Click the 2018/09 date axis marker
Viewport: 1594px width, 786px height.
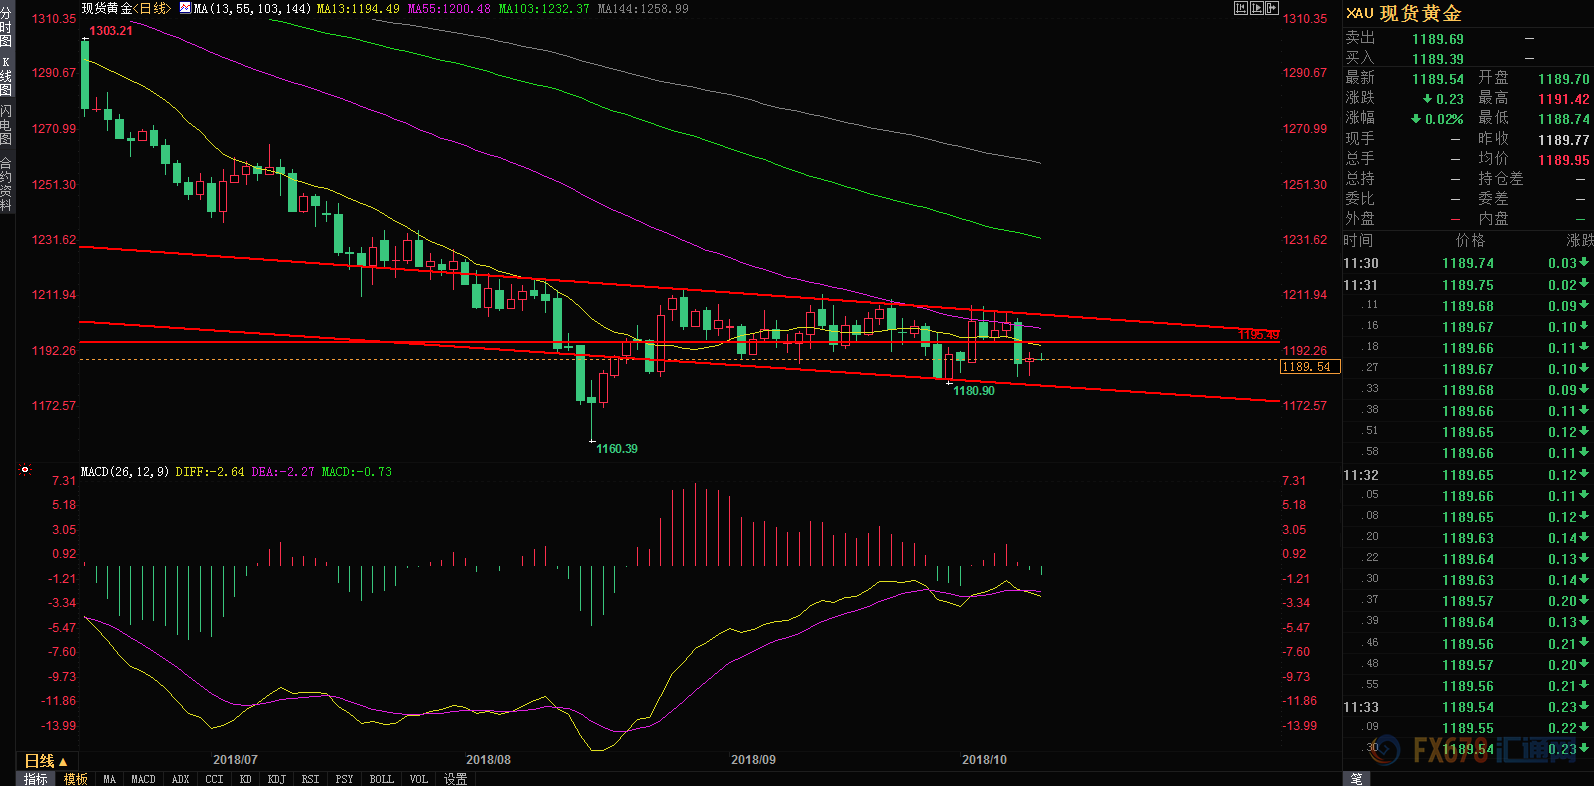[753, 760]
